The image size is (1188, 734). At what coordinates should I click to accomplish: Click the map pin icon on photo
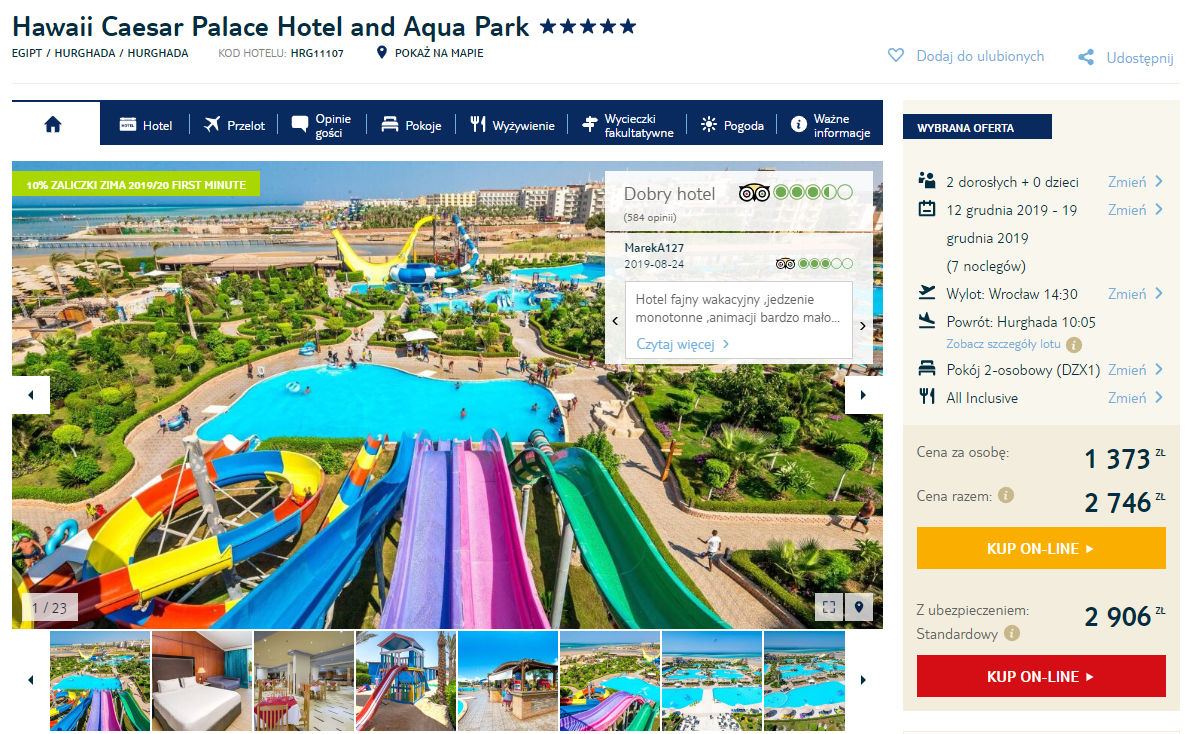click(x=859, y=607)
